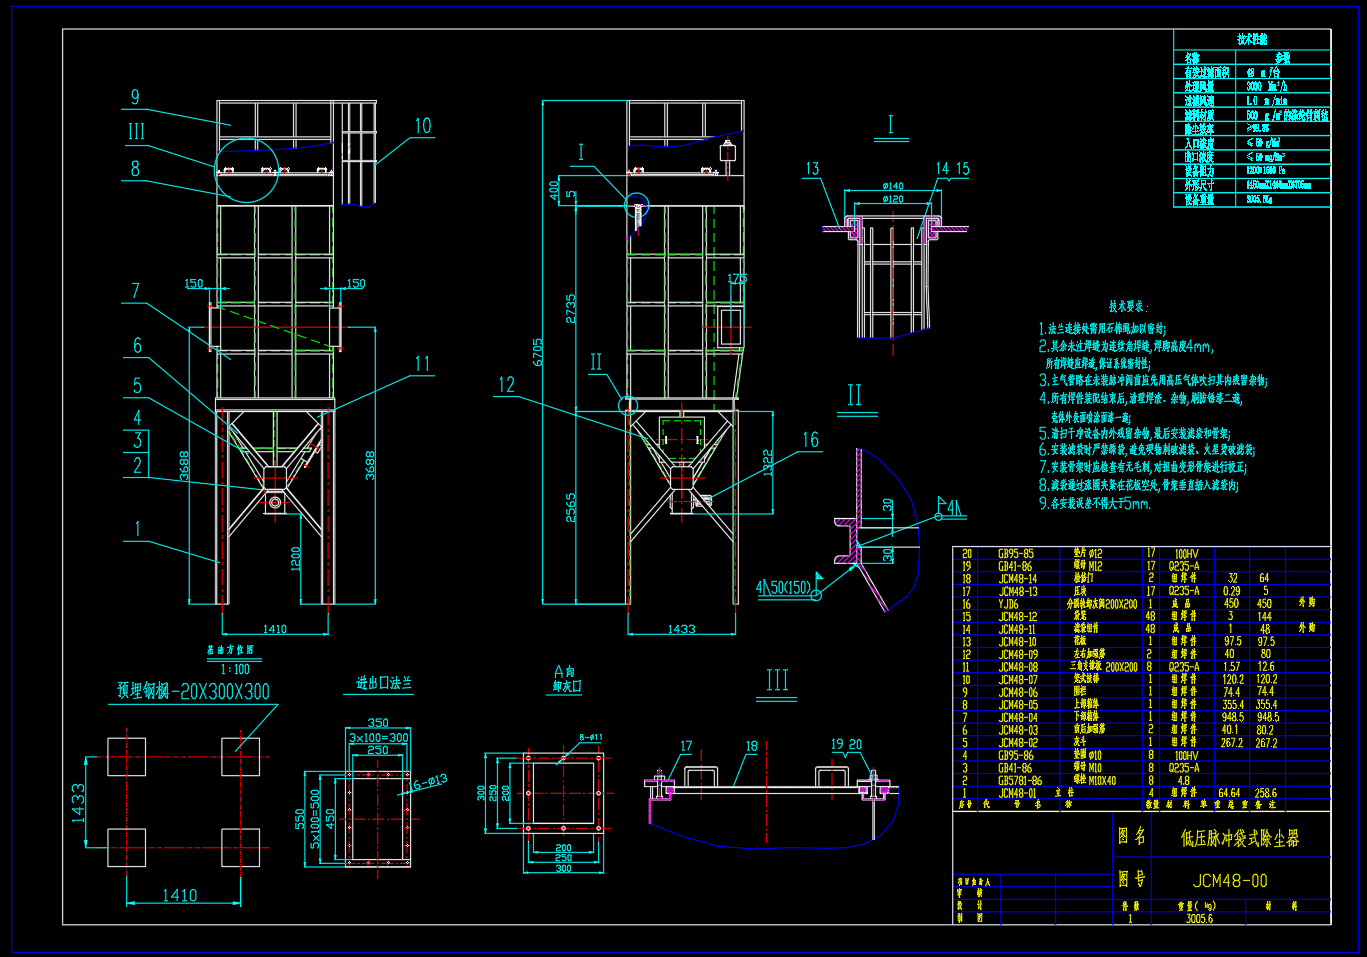
Task: Click the 6-ø13 hole note
Action: click(430, 782)
